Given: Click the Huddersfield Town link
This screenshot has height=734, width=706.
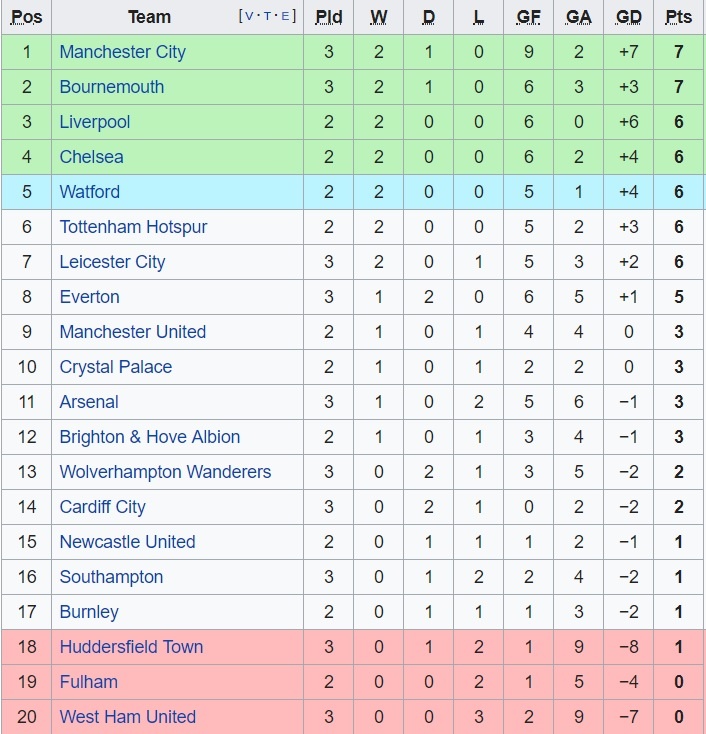Looking at the screenshot, I should (131, 647).
